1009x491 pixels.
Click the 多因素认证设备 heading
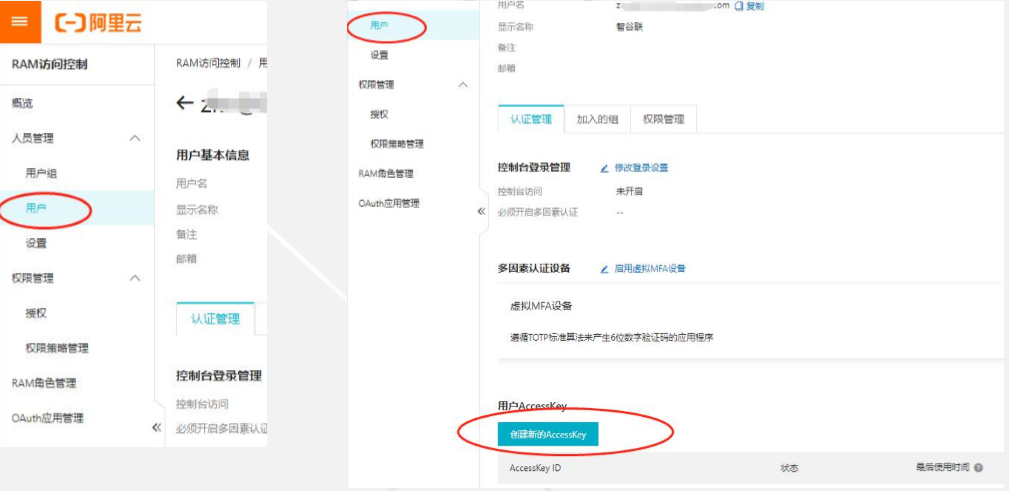tap(534, 269)
